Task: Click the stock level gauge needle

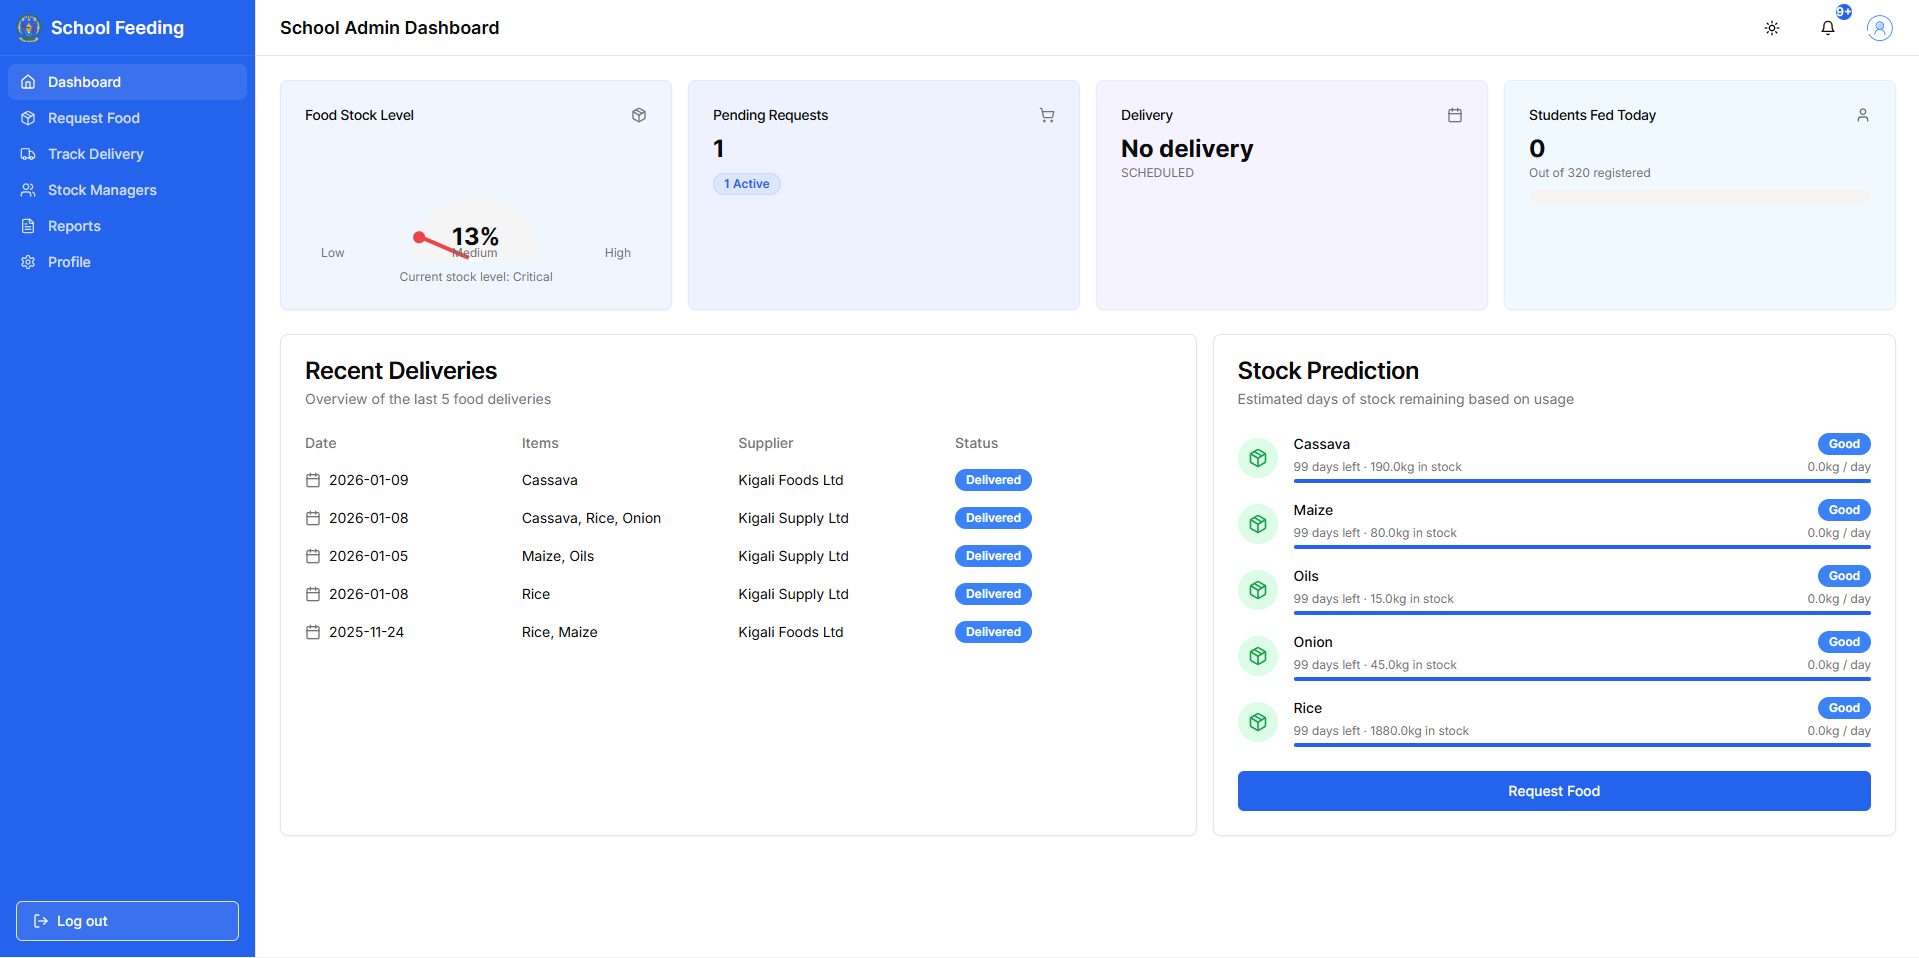Action: (x=440, y=246)
